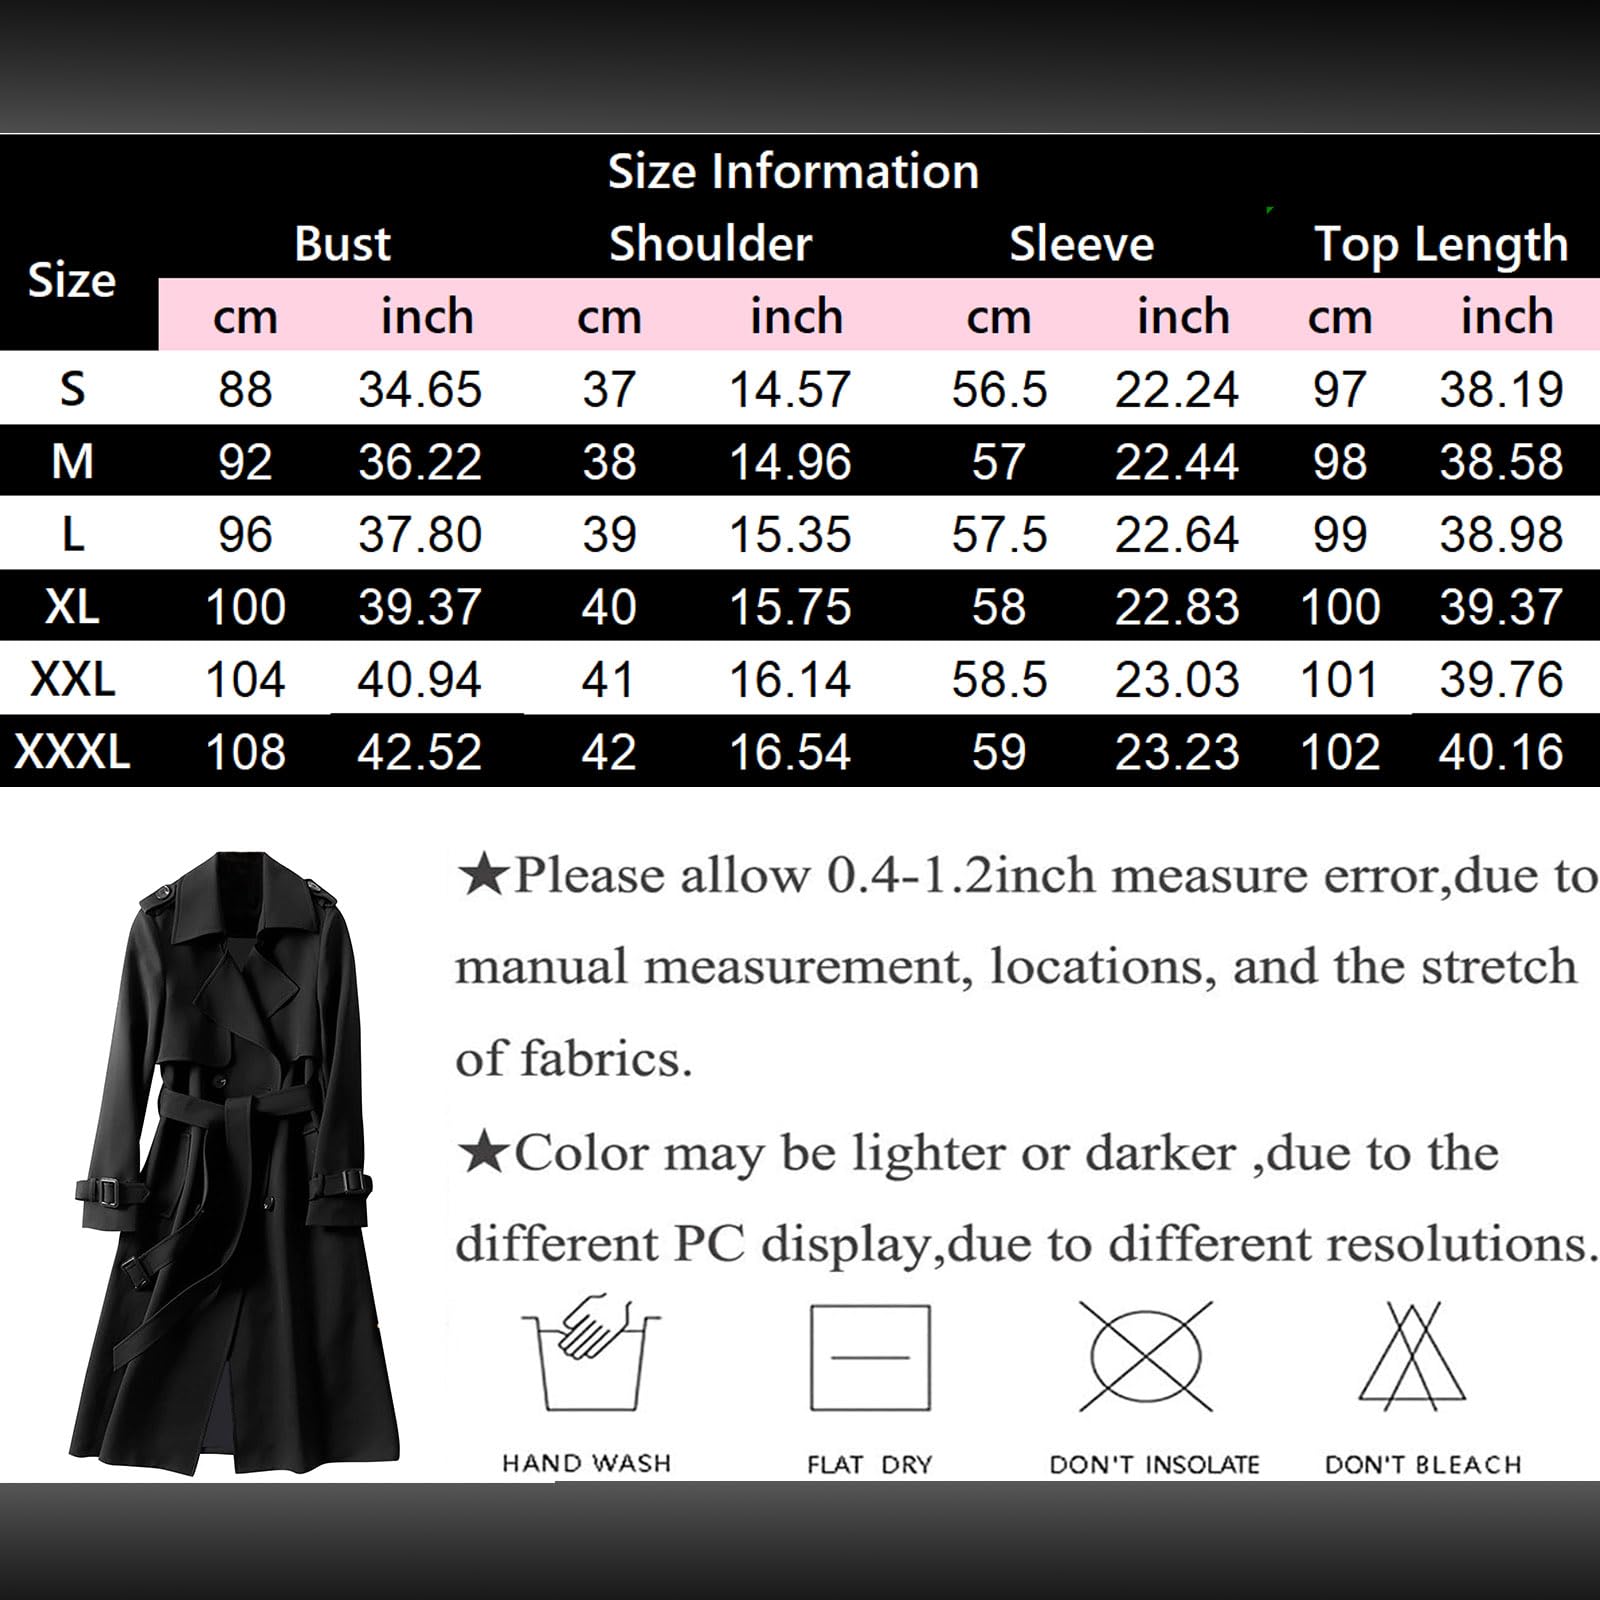Image resolution: width=1600 pixels, height=1600 pixels.
Task: Click sleeve cm value 58.5
Action: coord(999,680)
